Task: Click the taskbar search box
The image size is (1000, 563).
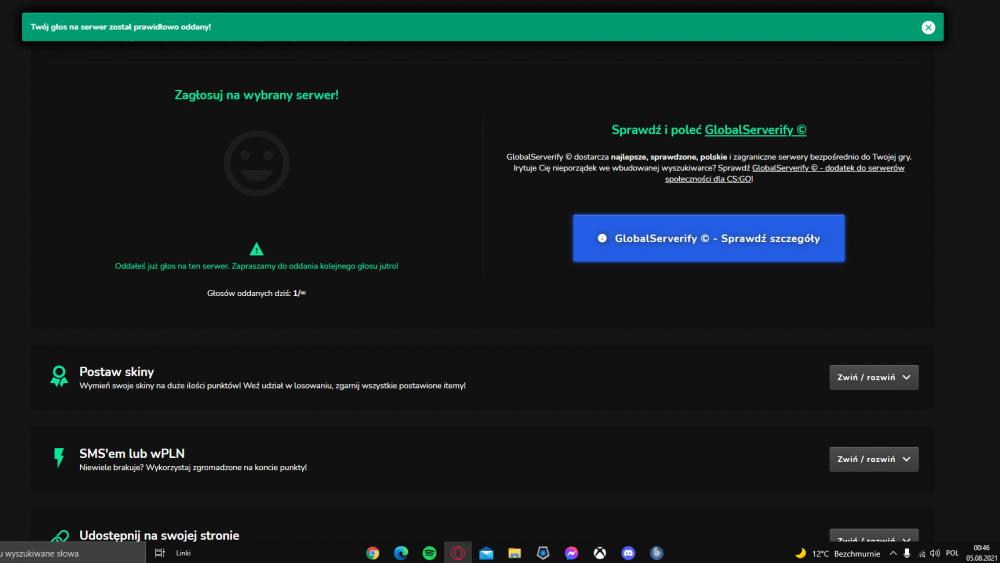Action: [73, 553]
